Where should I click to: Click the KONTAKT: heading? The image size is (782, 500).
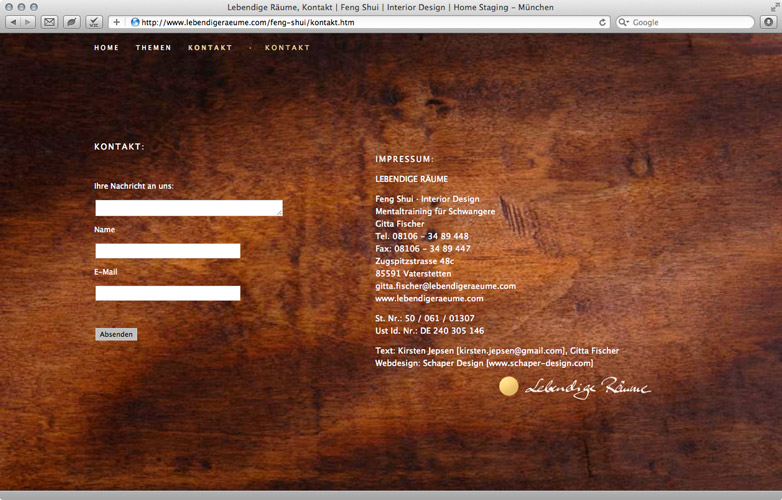click(119, 147)
